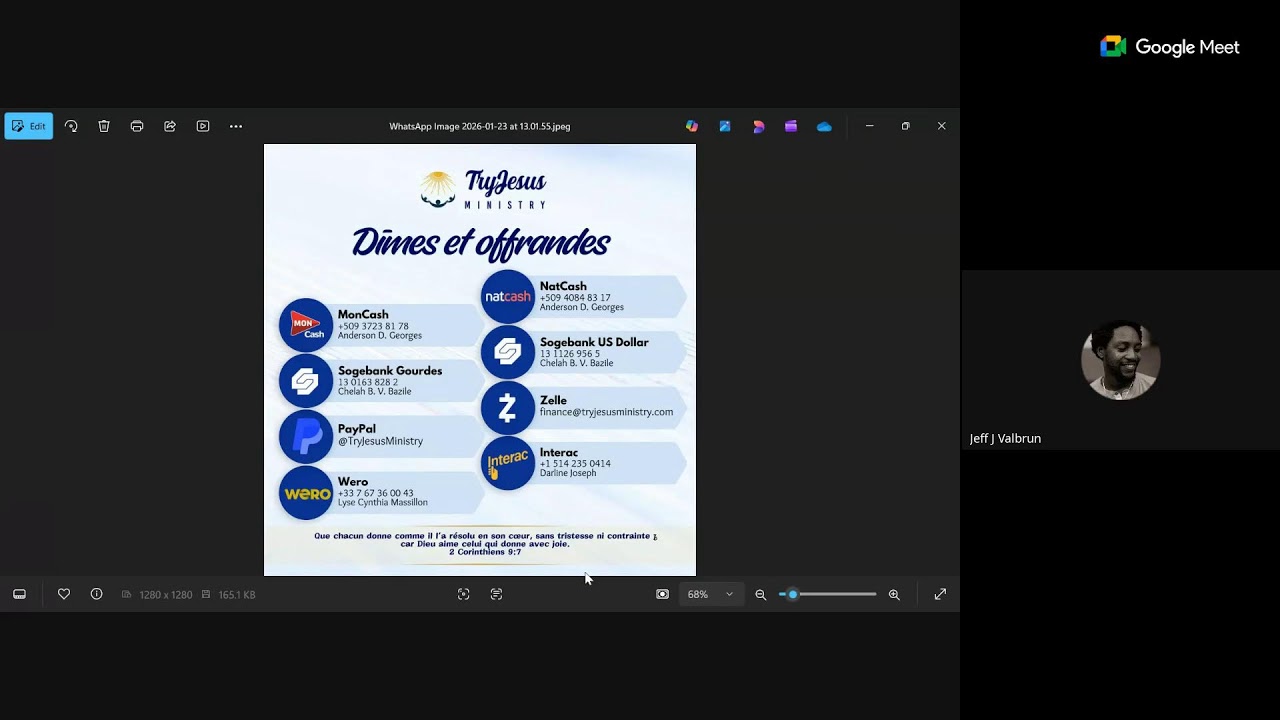
Task: Click the @TryJesusMinistry PayPal handle
Action: click(380, 441)
